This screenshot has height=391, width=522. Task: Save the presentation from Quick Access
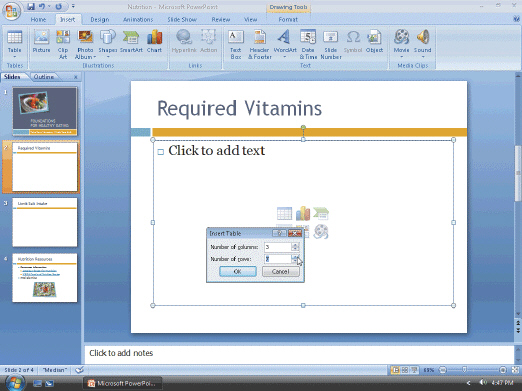point(31,6)
